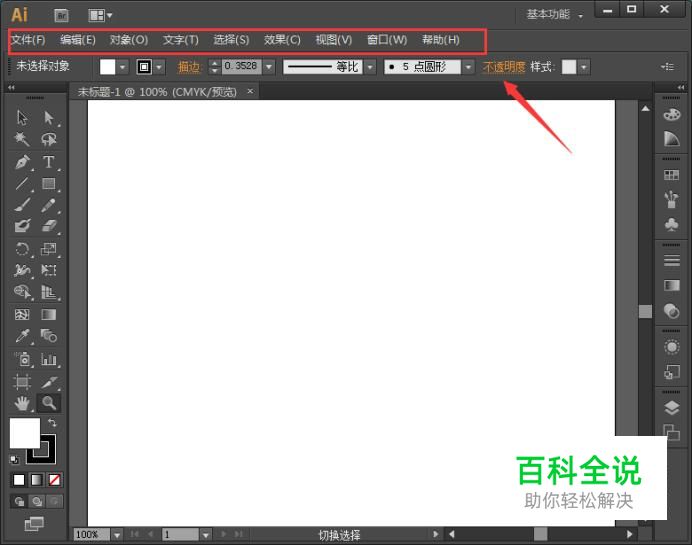Select the Pencil tool

(49, 205)
